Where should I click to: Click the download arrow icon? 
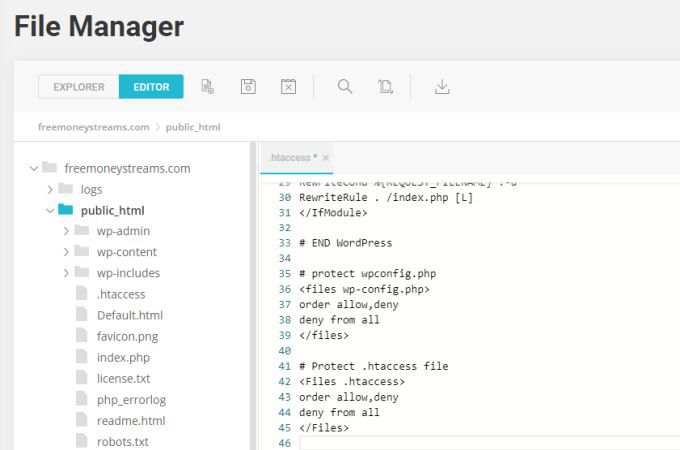click(442, 87)
